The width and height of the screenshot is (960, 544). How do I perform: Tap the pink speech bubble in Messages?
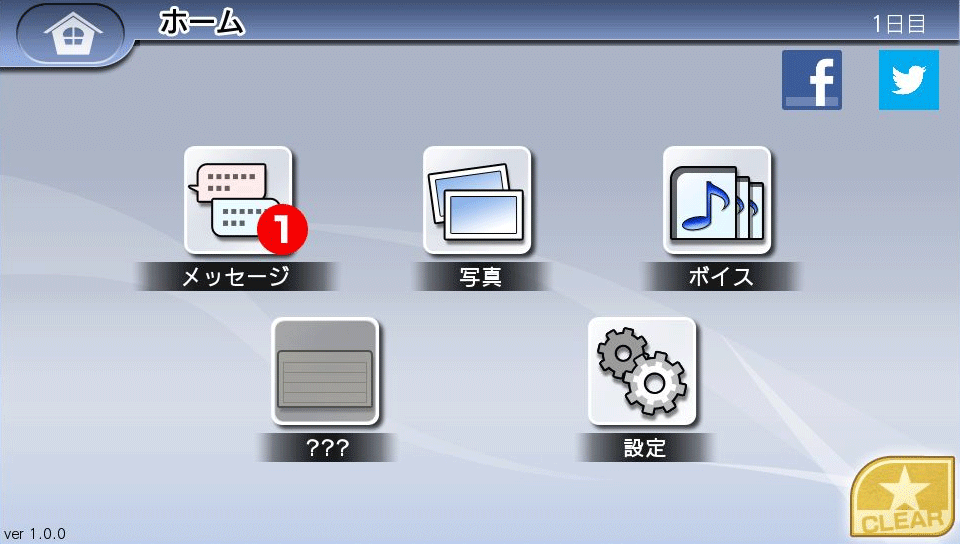coord(228,182)
